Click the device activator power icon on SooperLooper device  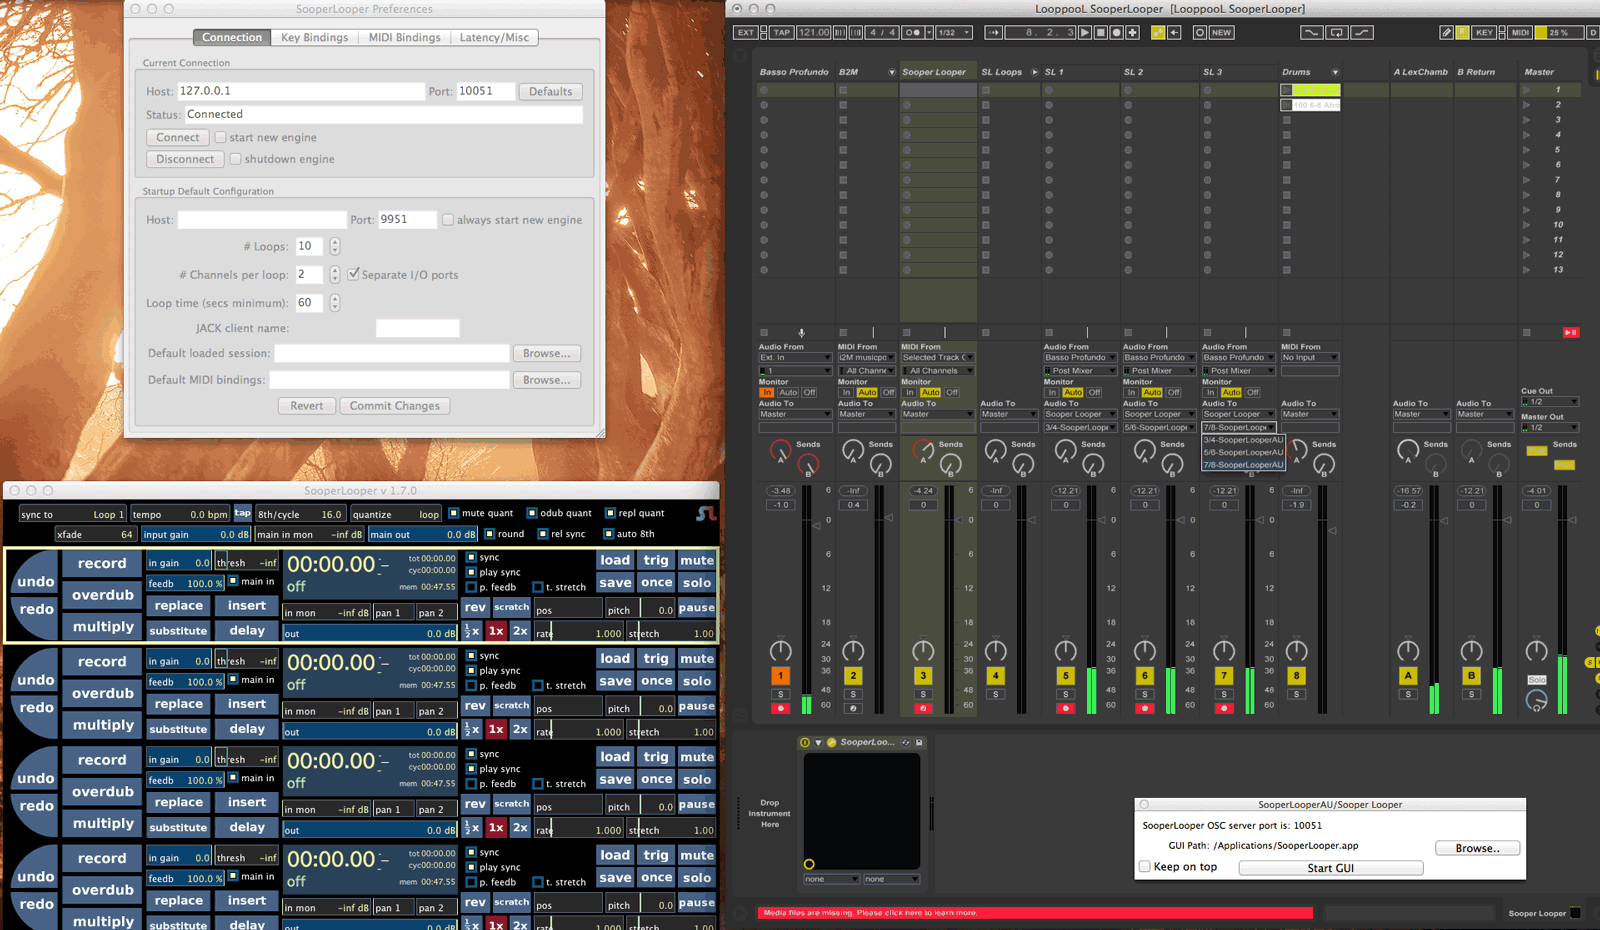[805, 742]
